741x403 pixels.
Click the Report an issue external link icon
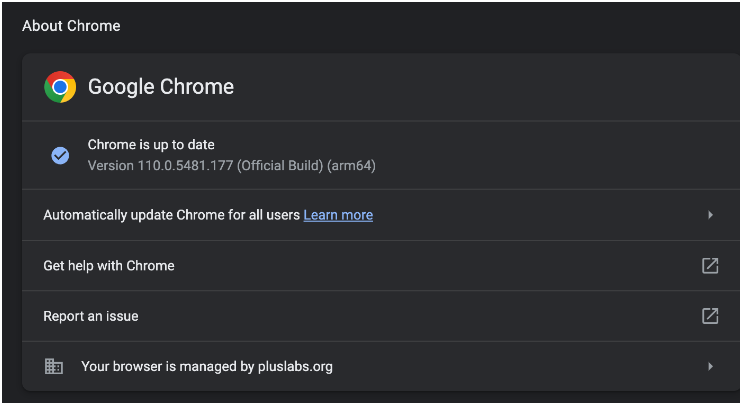click(709, 316)
